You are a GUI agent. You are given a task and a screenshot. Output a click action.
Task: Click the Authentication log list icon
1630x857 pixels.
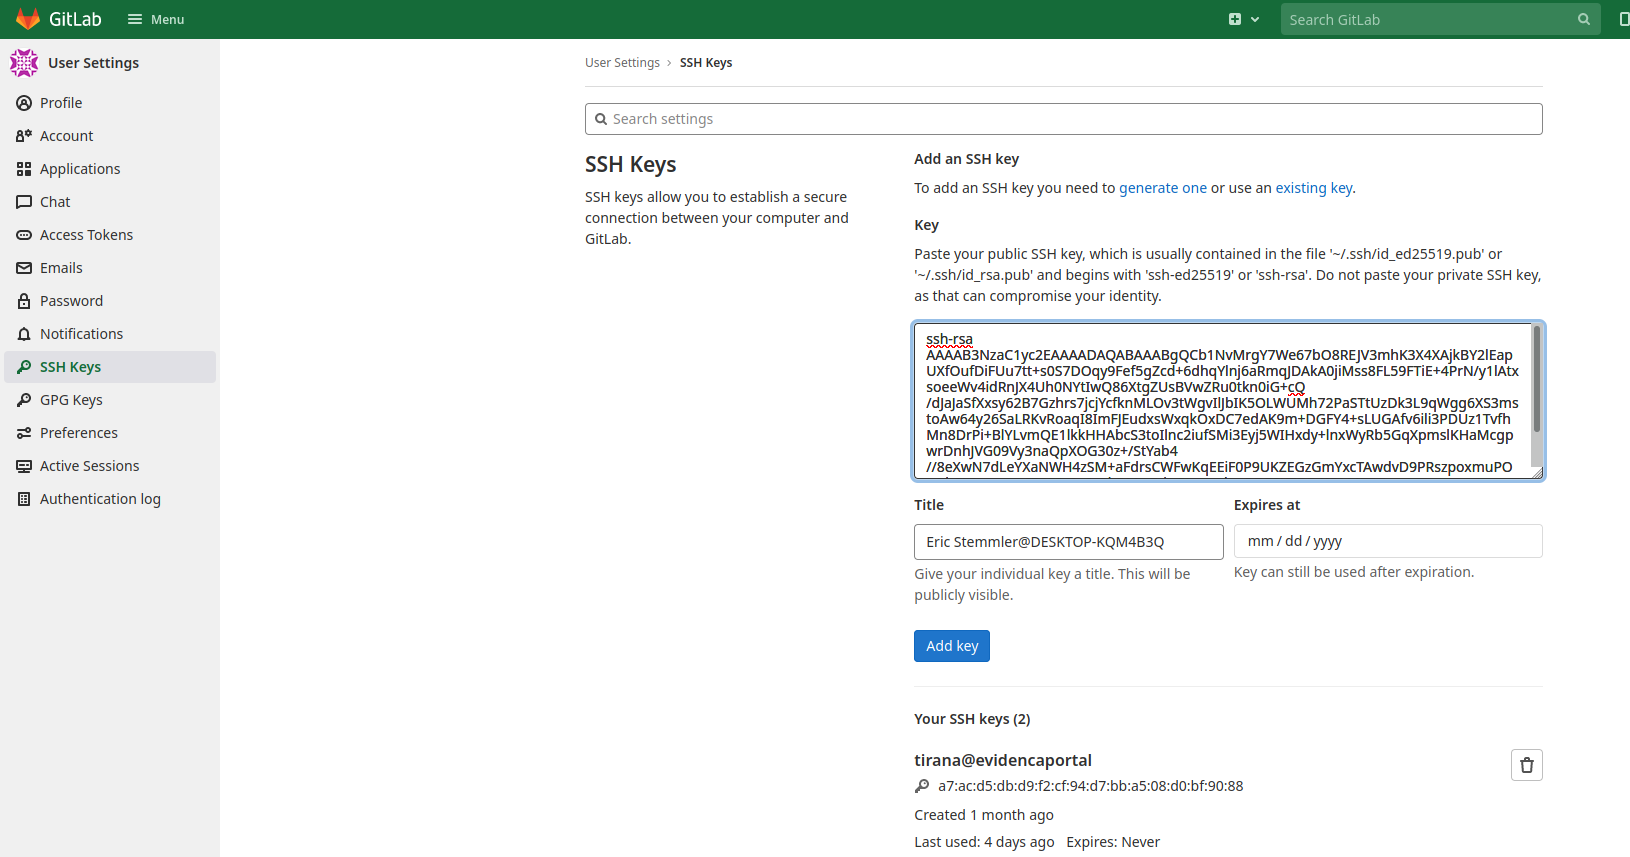click(x=24, y=499)
